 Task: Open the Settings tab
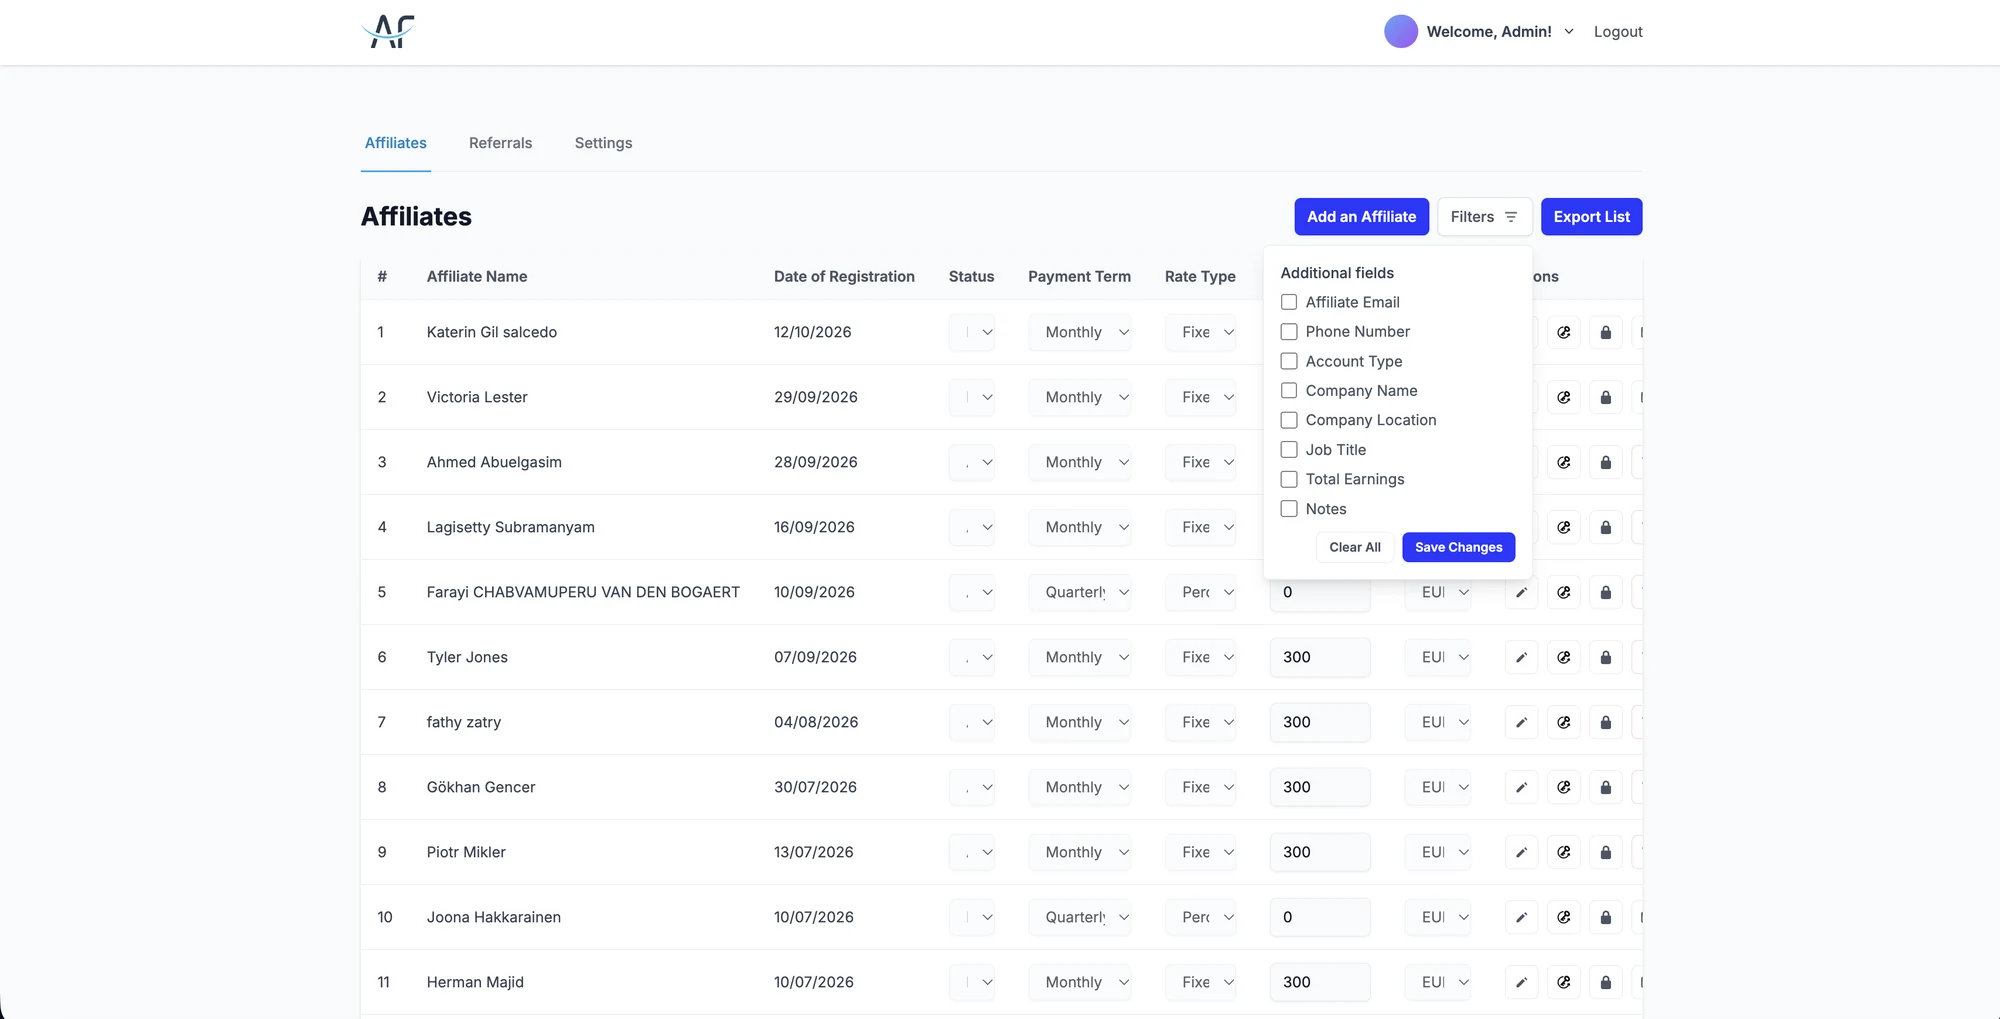[603, 143]
